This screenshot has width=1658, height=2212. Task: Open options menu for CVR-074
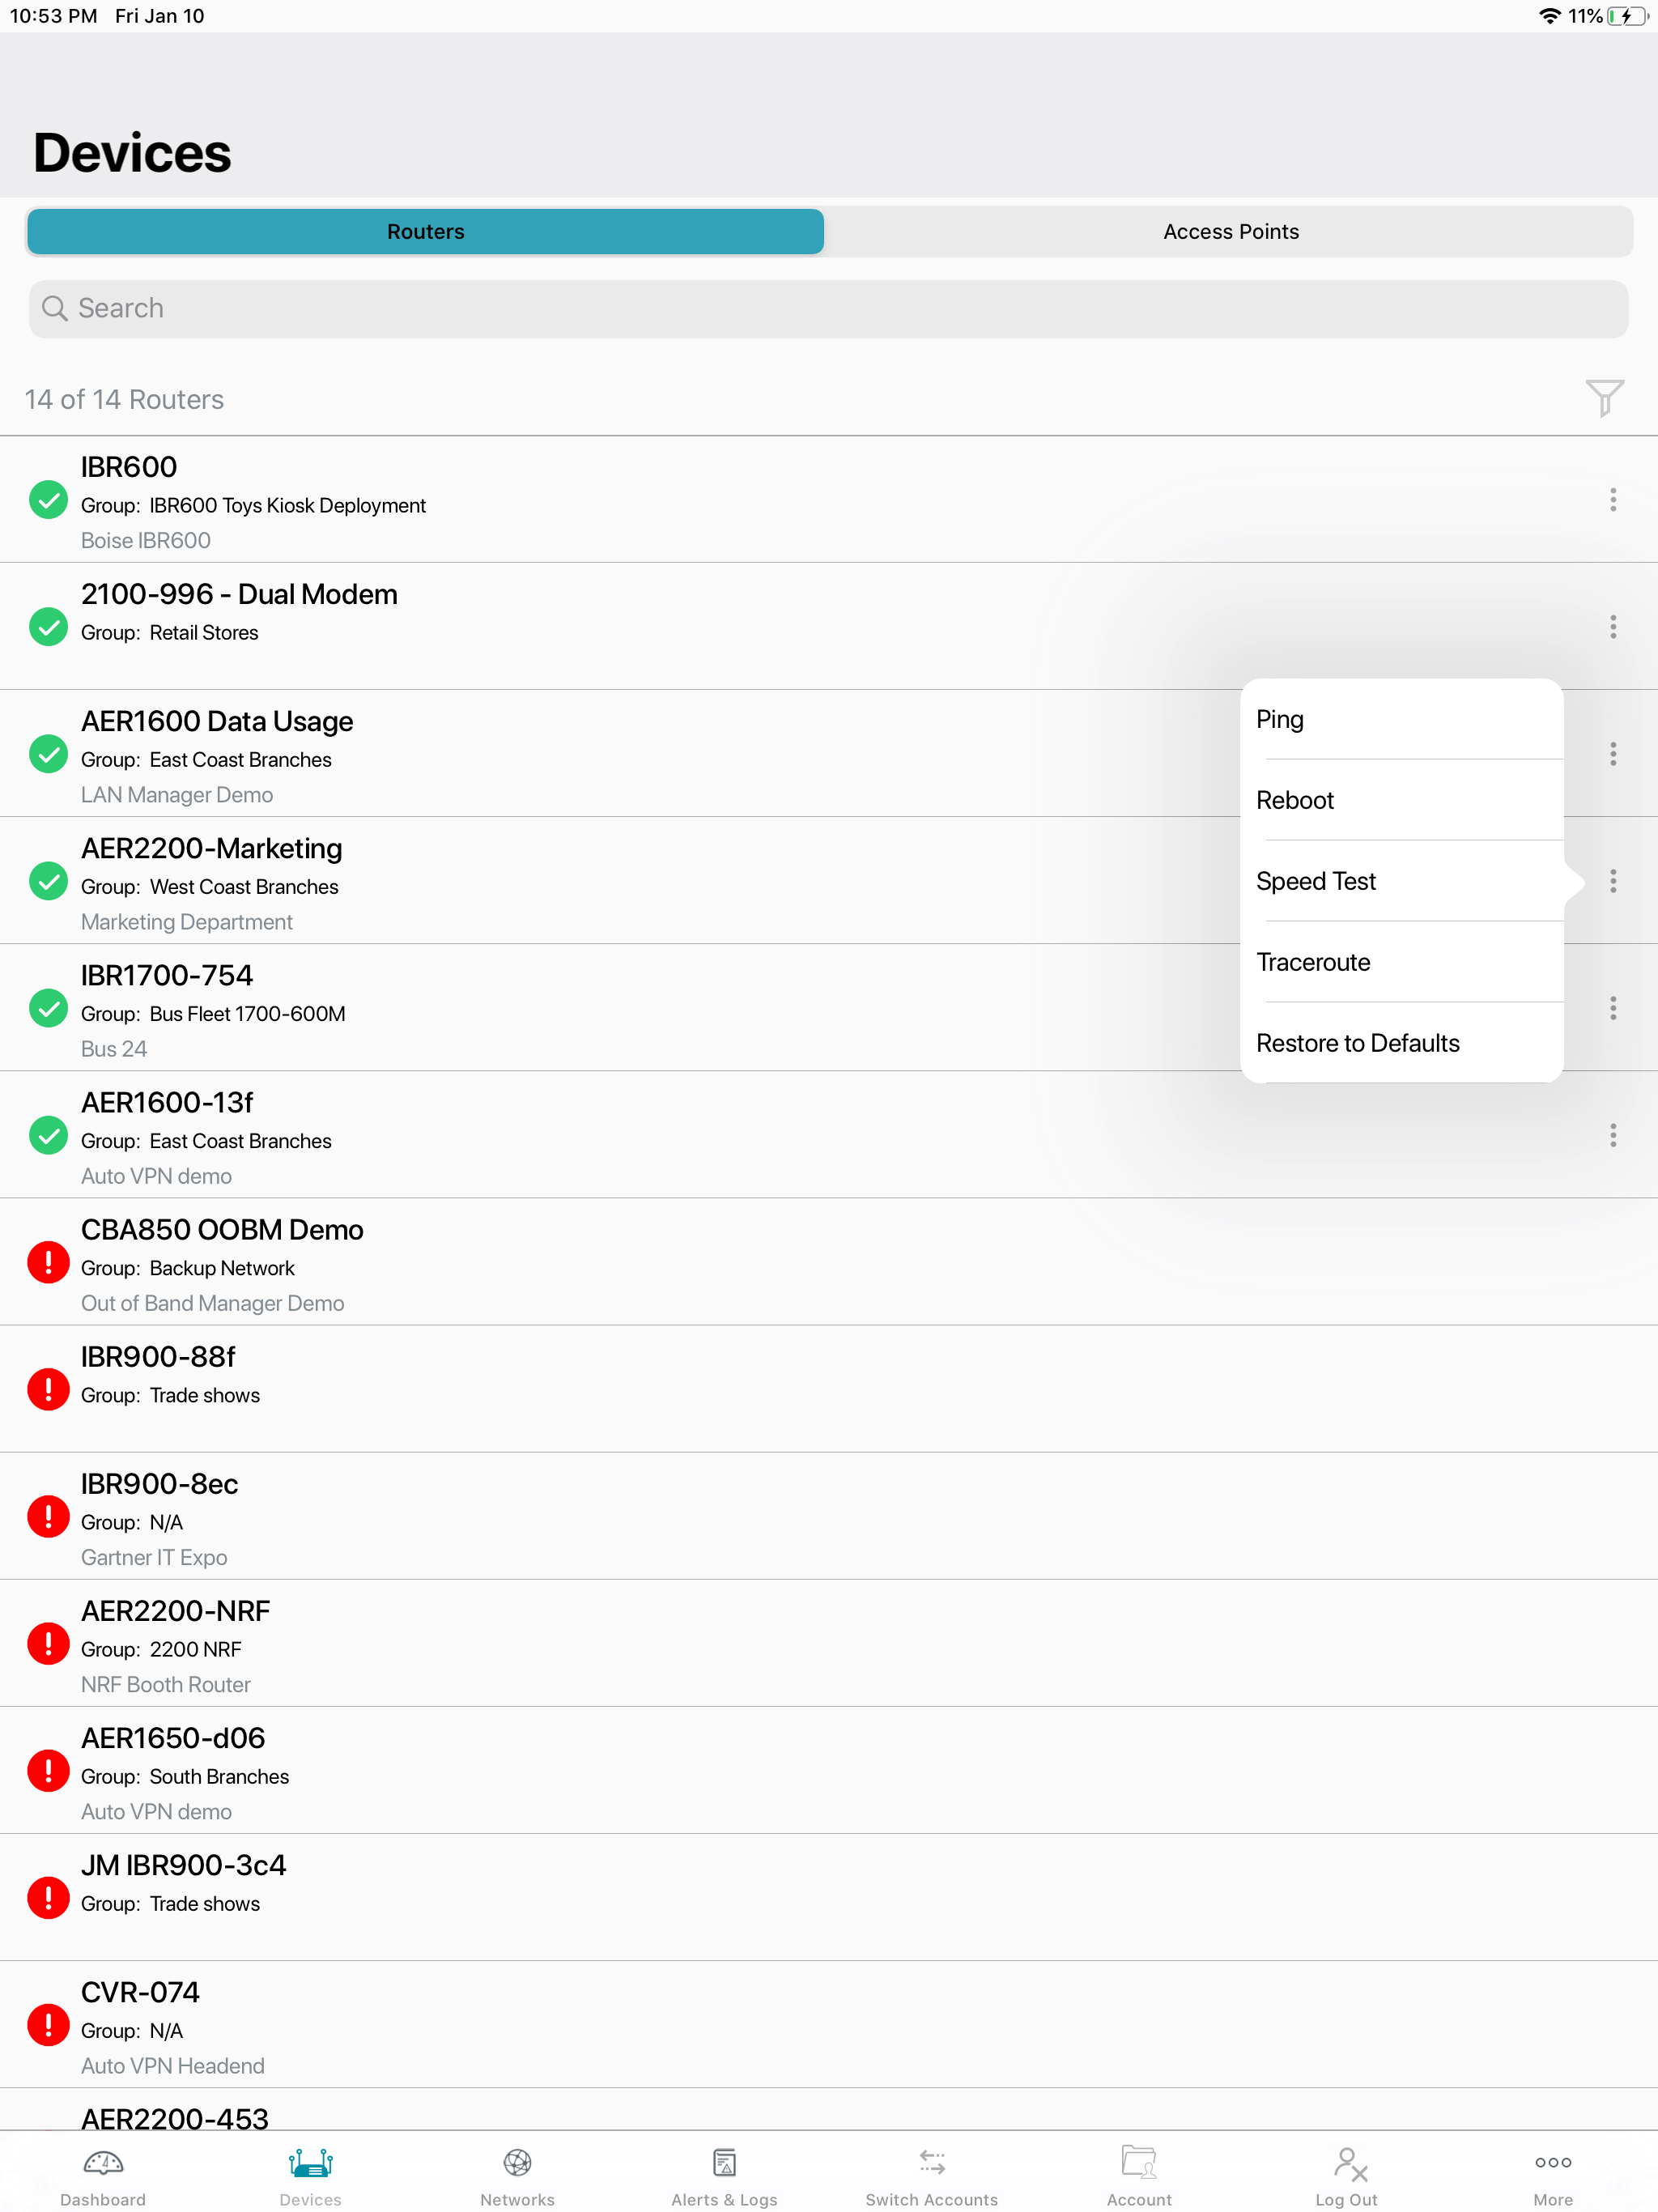1613,2028
